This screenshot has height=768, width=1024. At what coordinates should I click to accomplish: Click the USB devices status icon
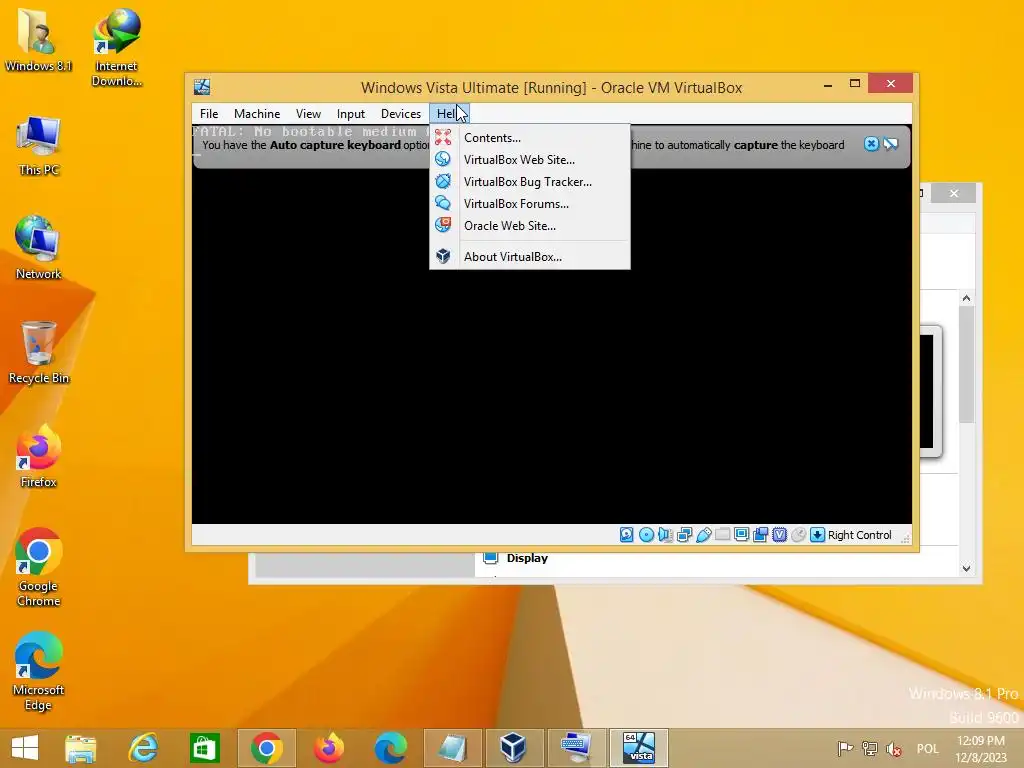703,535
